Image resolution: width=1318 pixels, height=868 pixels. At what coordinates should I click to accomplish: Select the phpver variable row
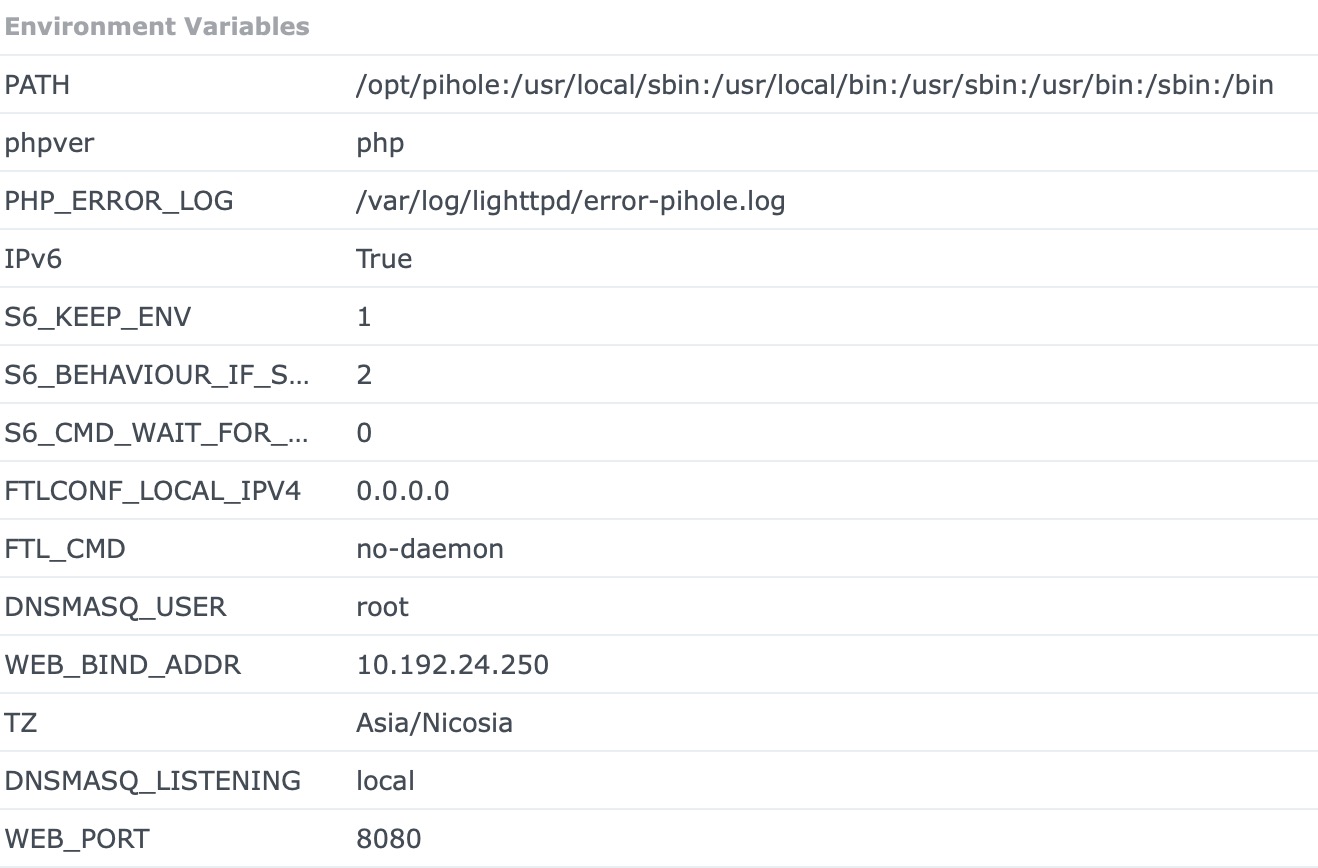point(659,143)
